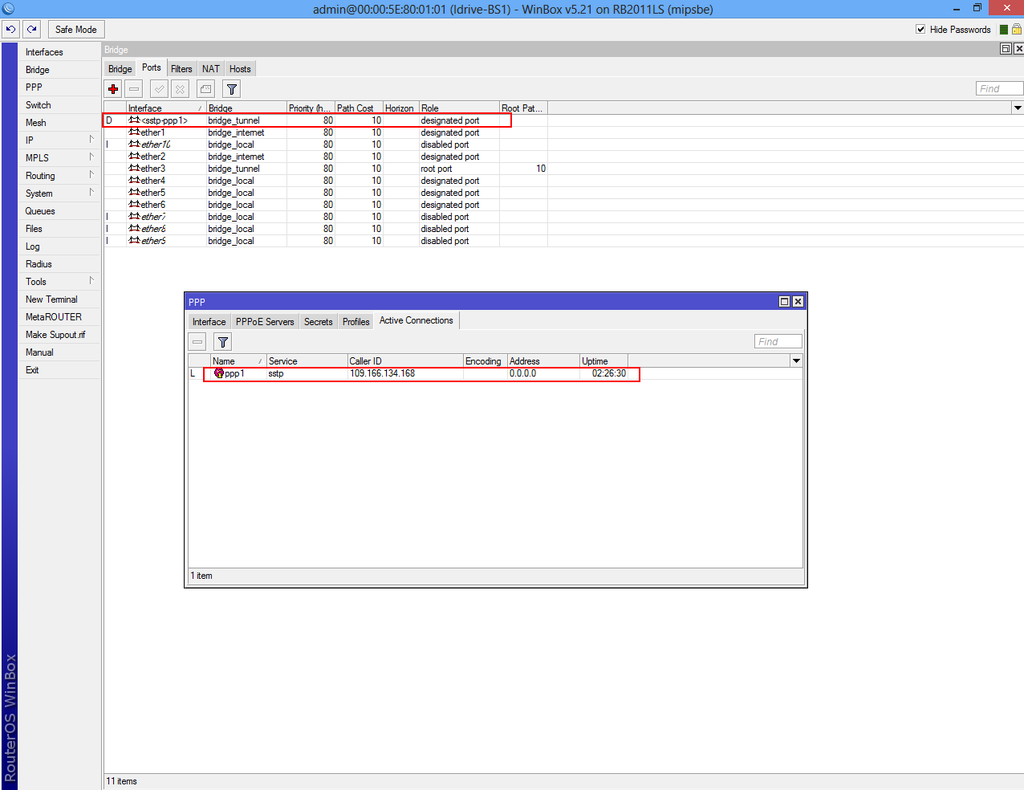Screen dimensions: 1024x790
Task: Expand the IP menu in the sidebar
Action: 31,140
